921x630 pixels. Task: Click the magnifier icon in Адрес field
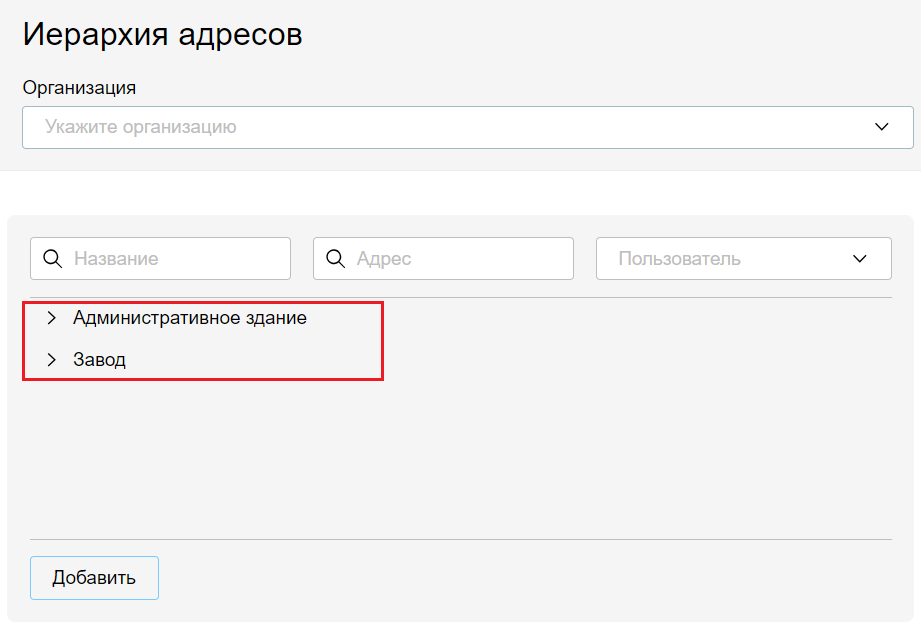pos(336,259)
